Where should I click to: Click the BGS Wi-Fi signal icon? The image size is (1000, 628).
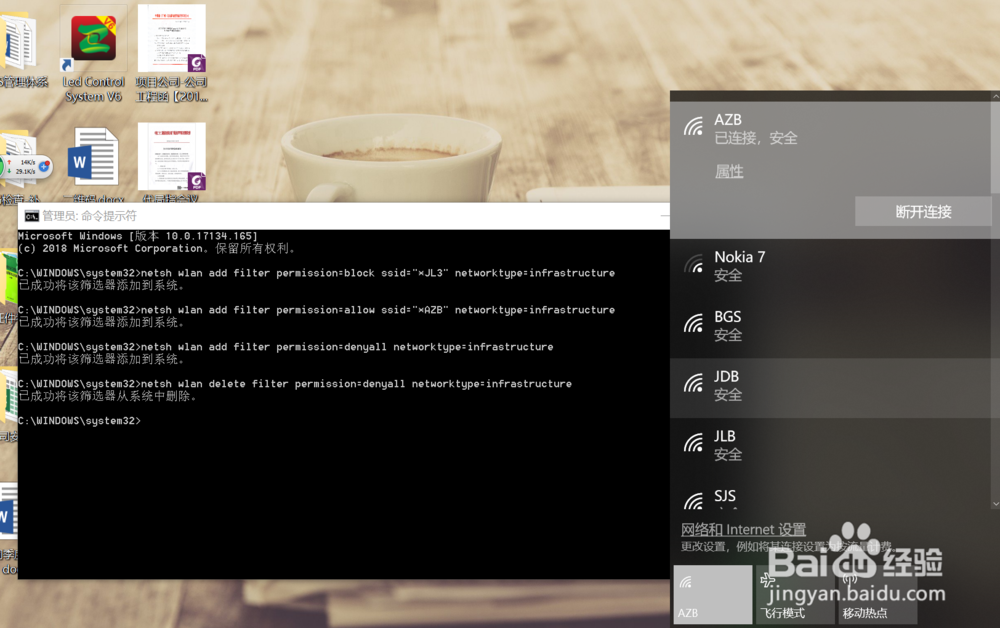693,324
